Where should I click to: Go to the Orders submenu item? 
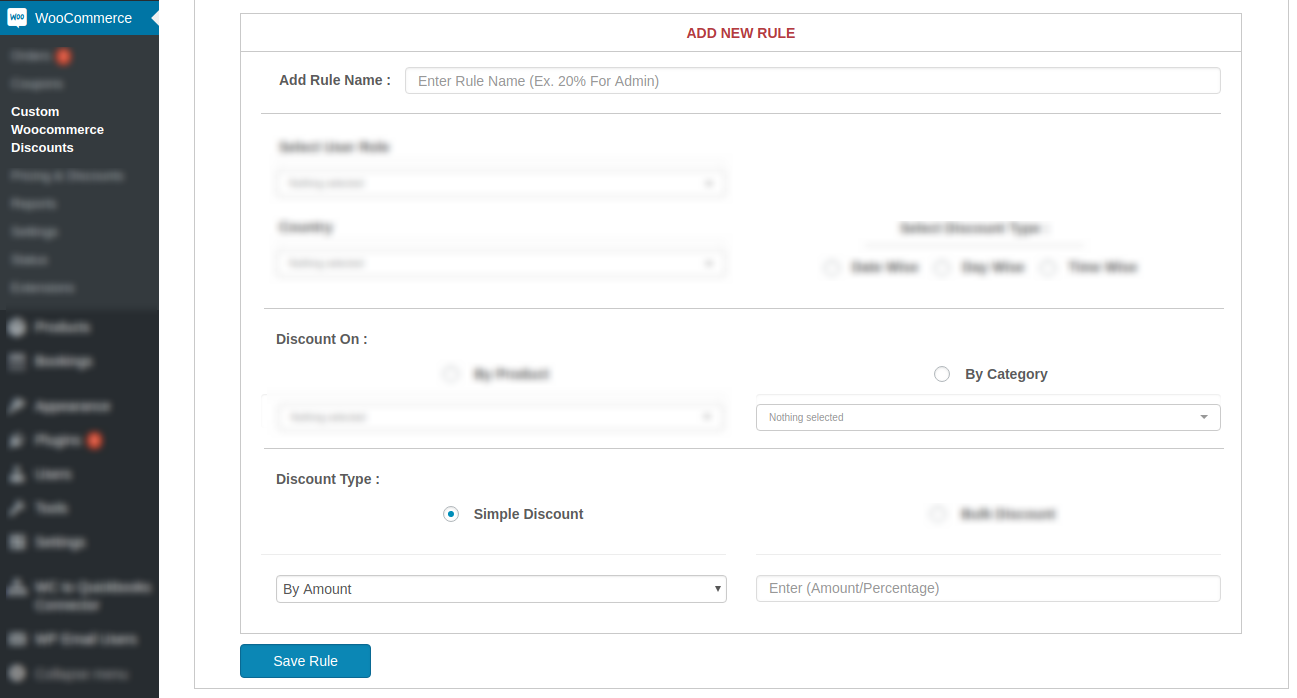(28, 56)
